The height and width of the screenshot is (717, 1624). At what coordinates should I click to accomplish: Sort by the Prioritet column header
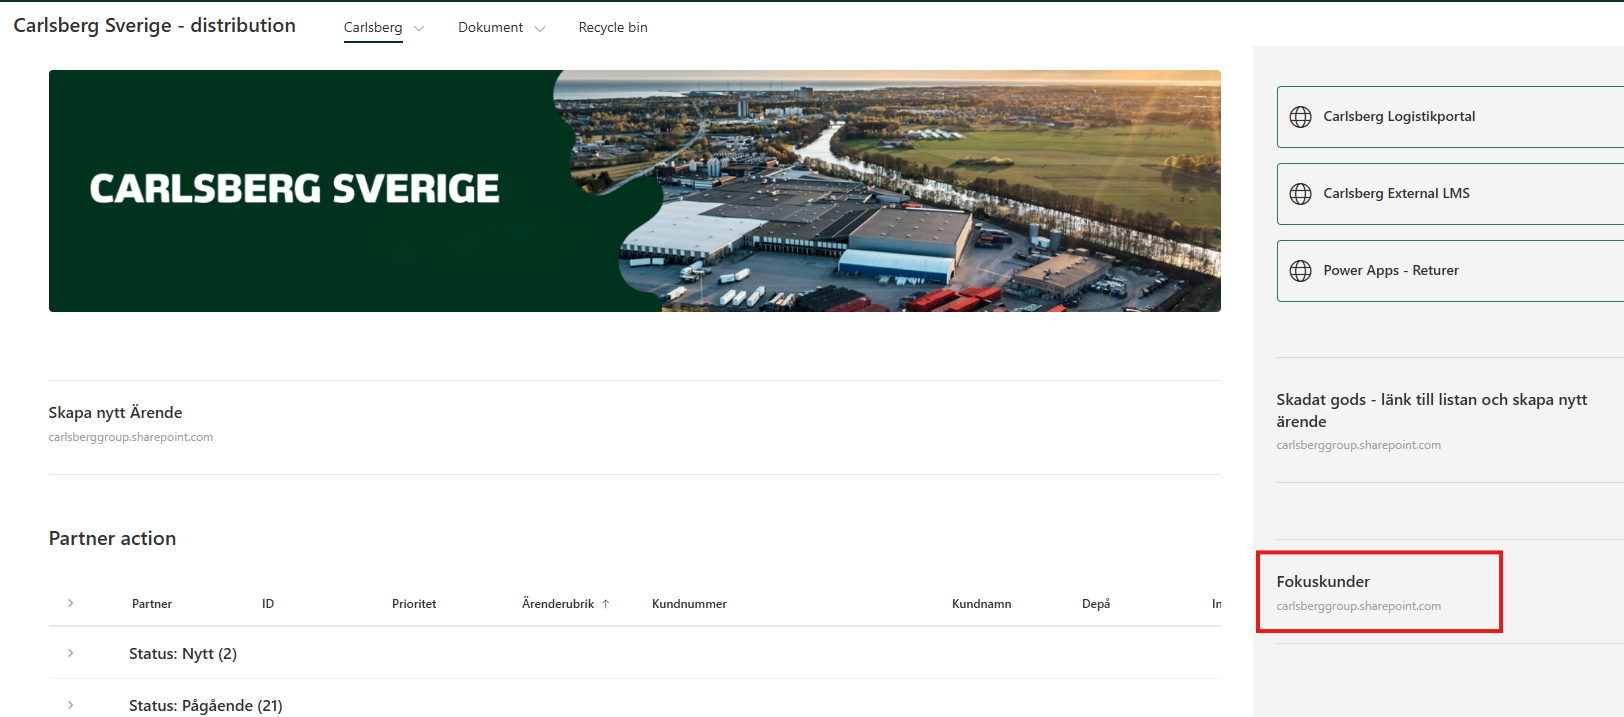(414, 604)
